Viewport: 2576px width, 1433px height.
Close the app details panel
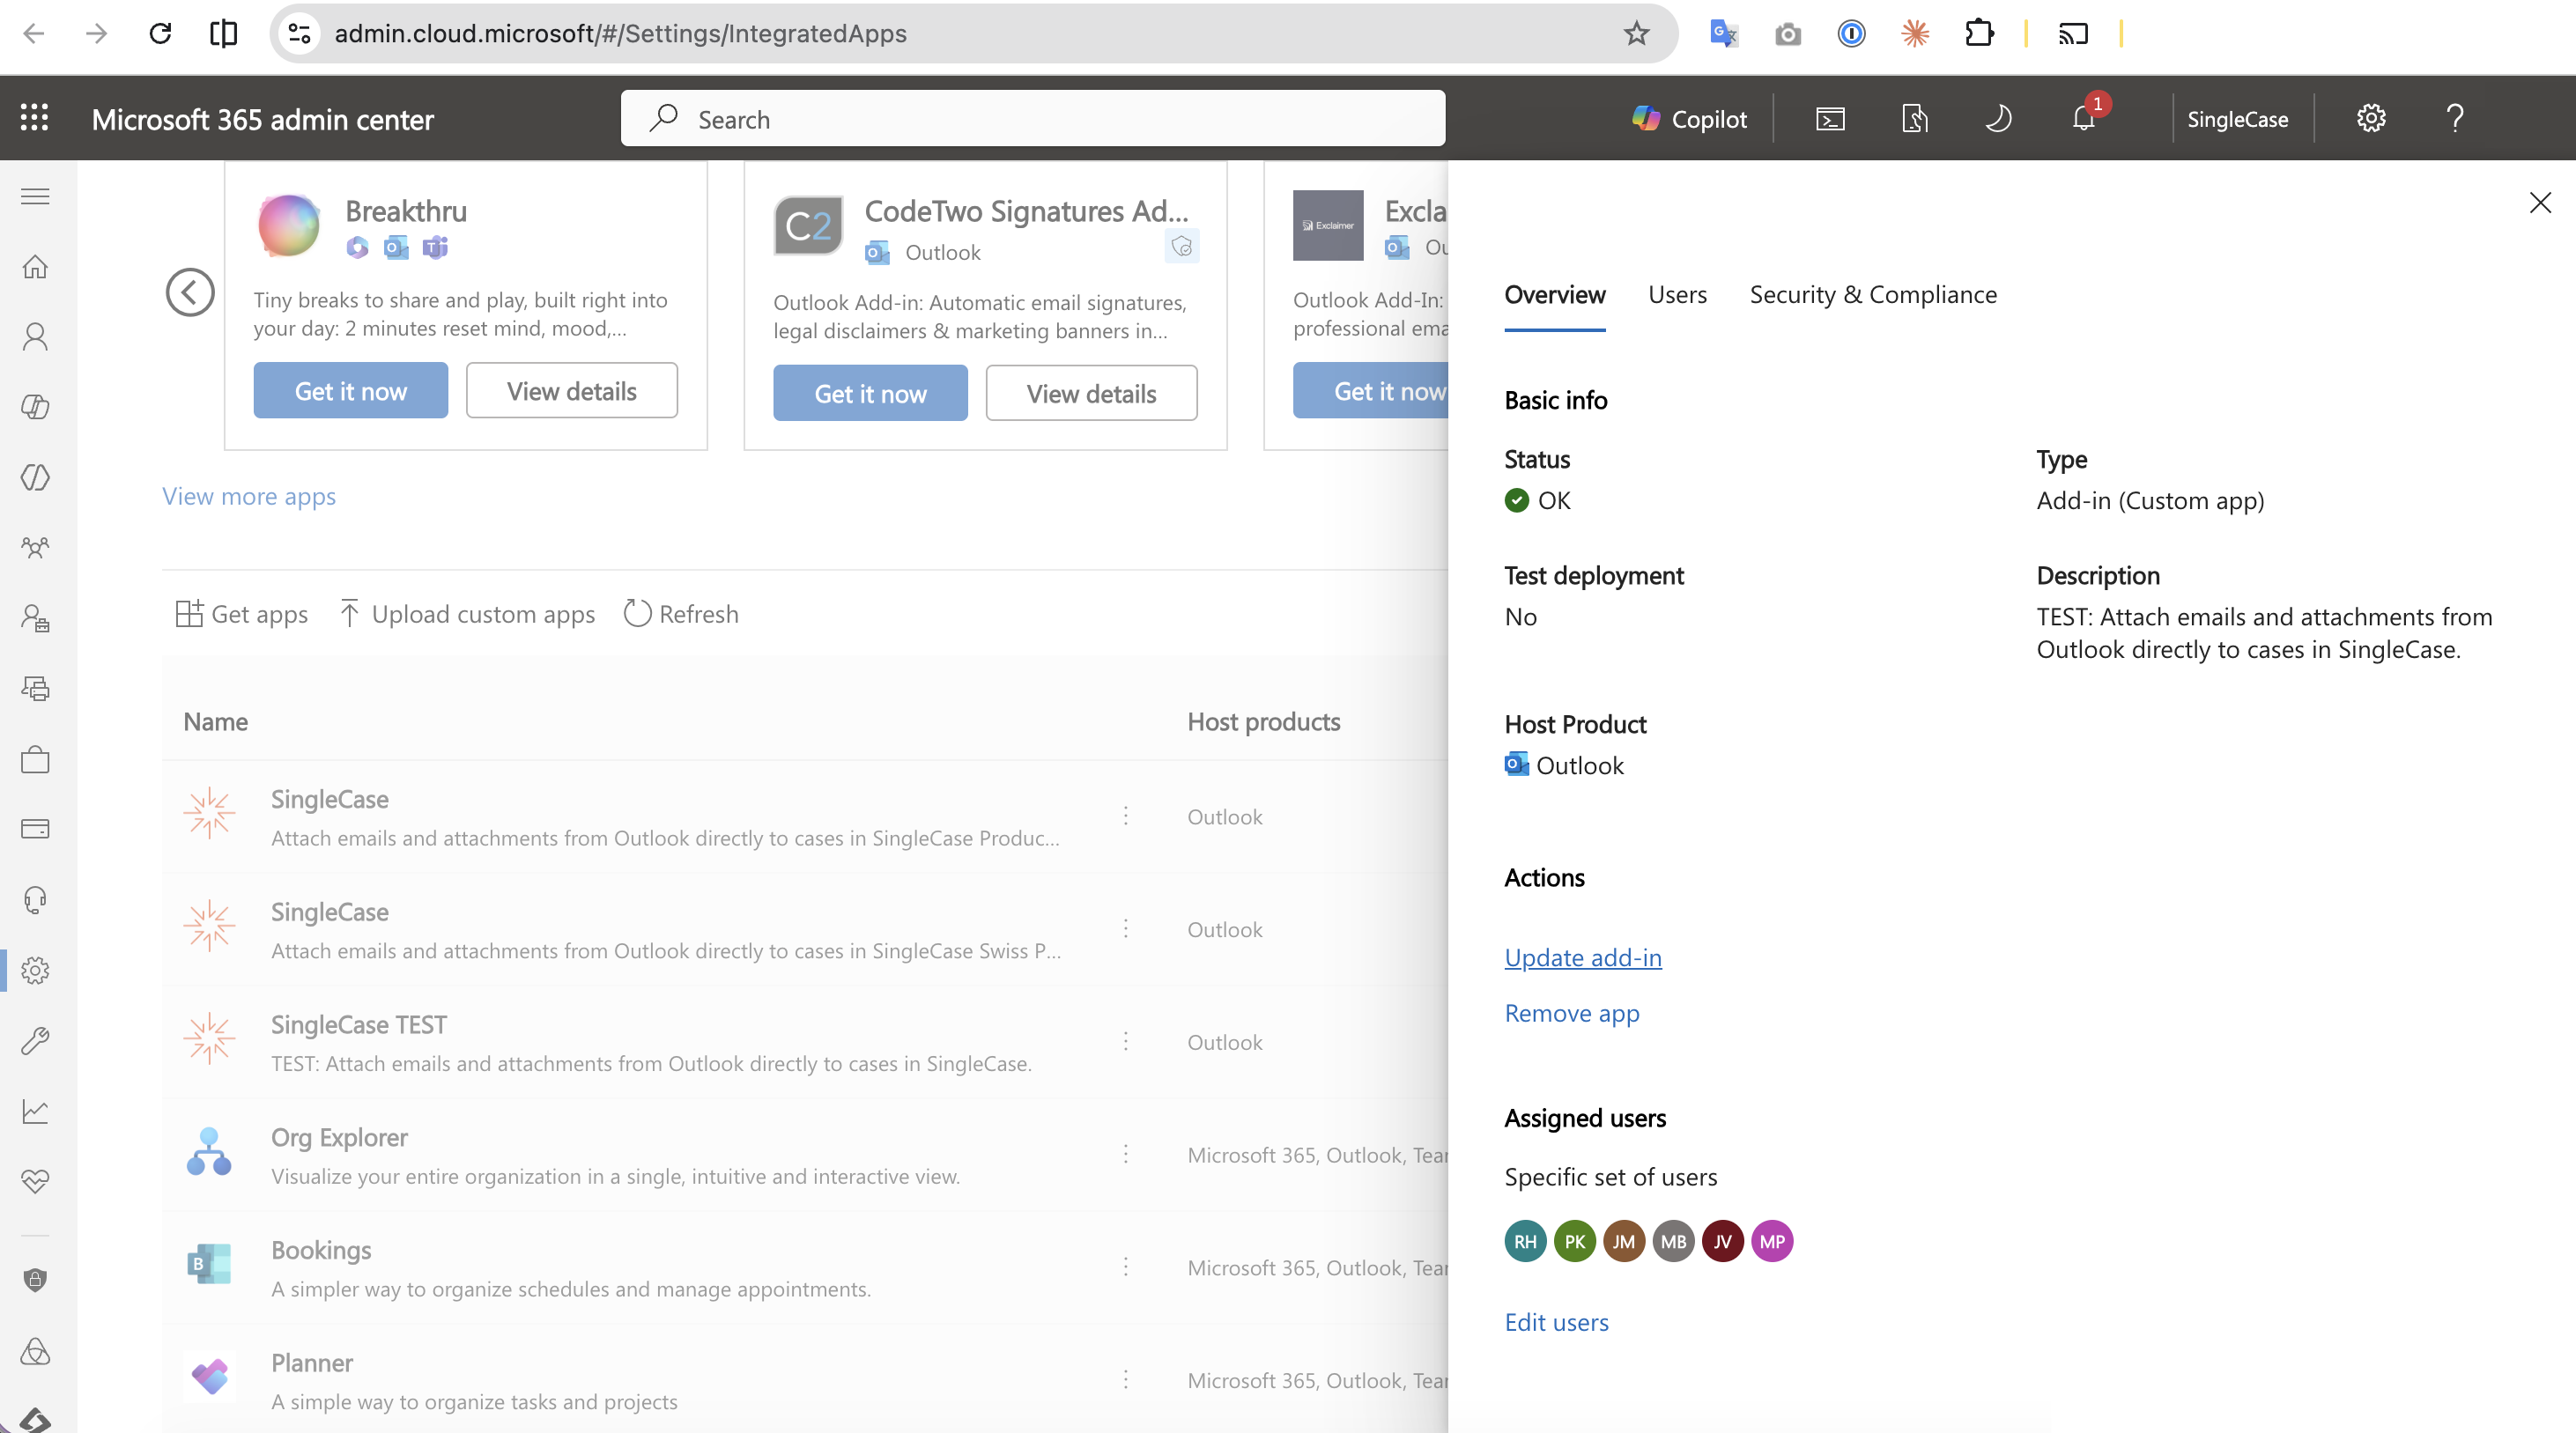coord(2540,203)
